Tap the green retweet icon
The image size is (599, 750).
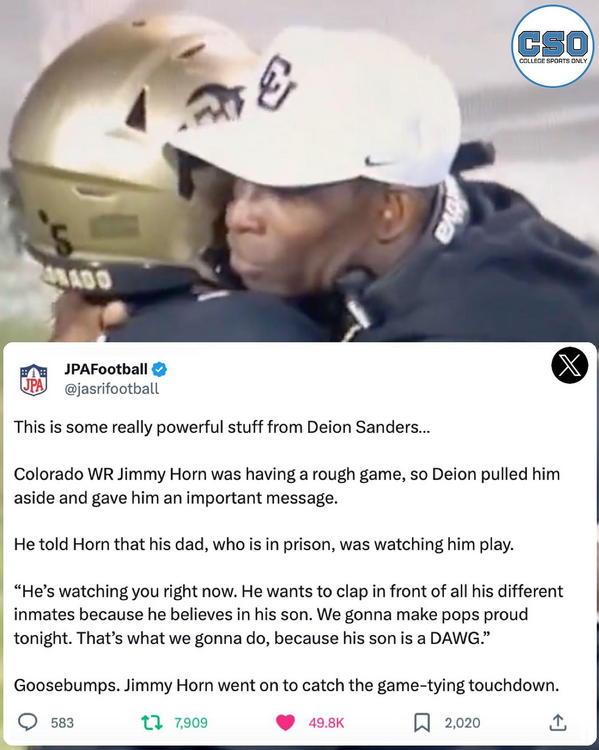click(x=152, y=722)
